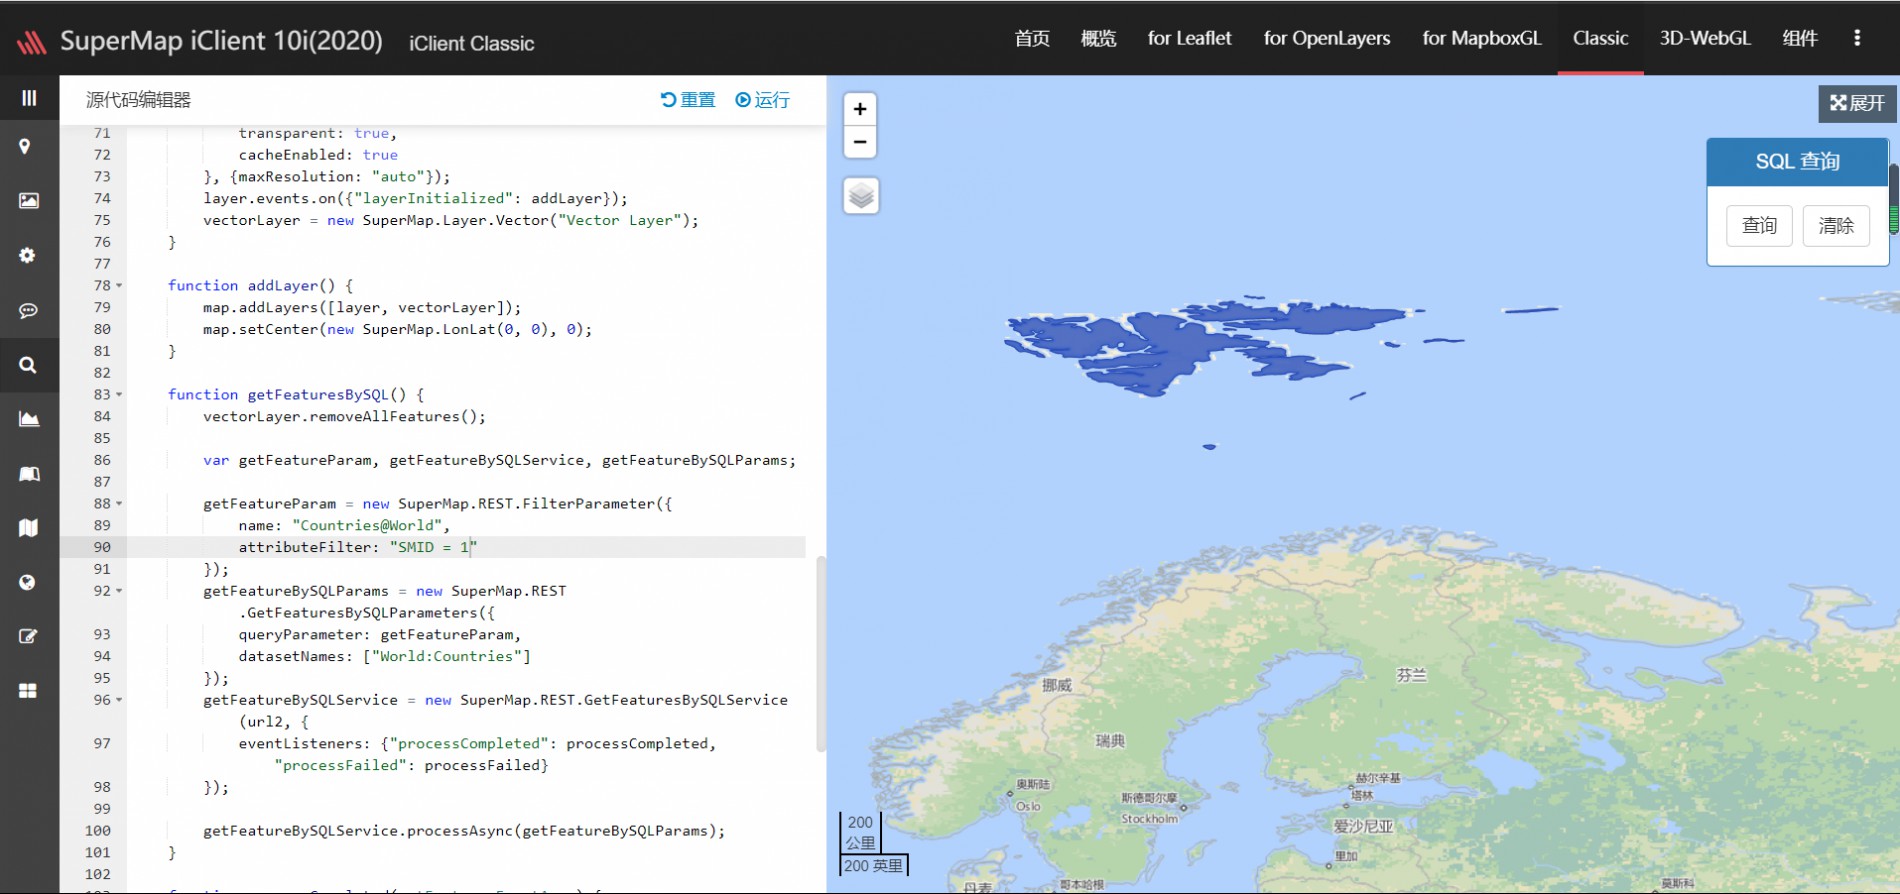This screenshot has width=1900, height=894.
Task: Go to 首页 home page
Action: (x=1032, y=38)
